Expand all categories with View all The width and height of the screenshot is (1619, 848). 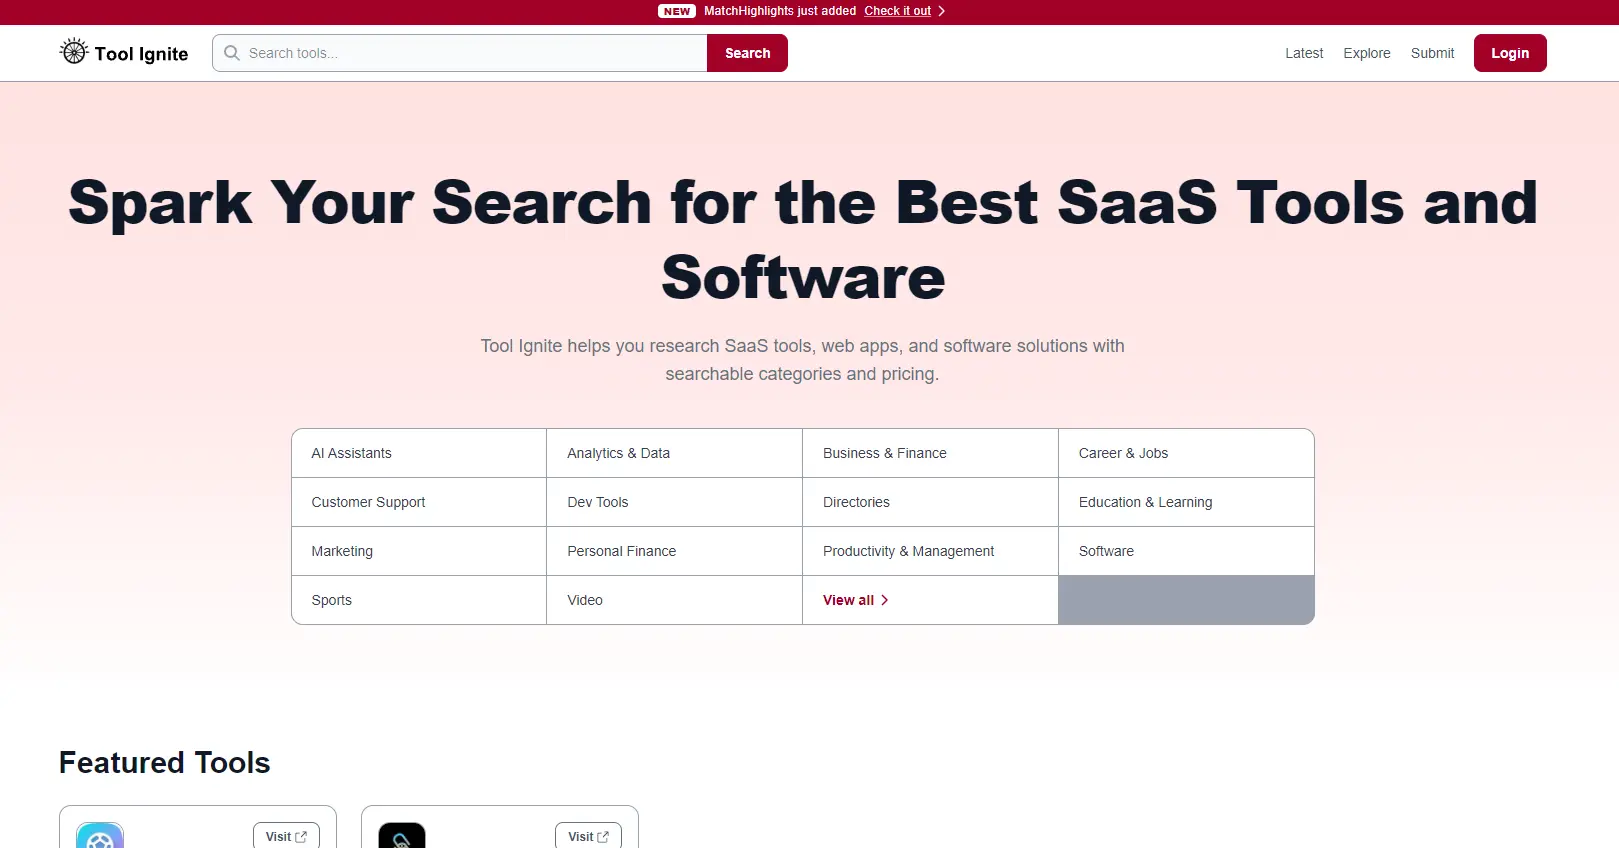tap(856, 600)
